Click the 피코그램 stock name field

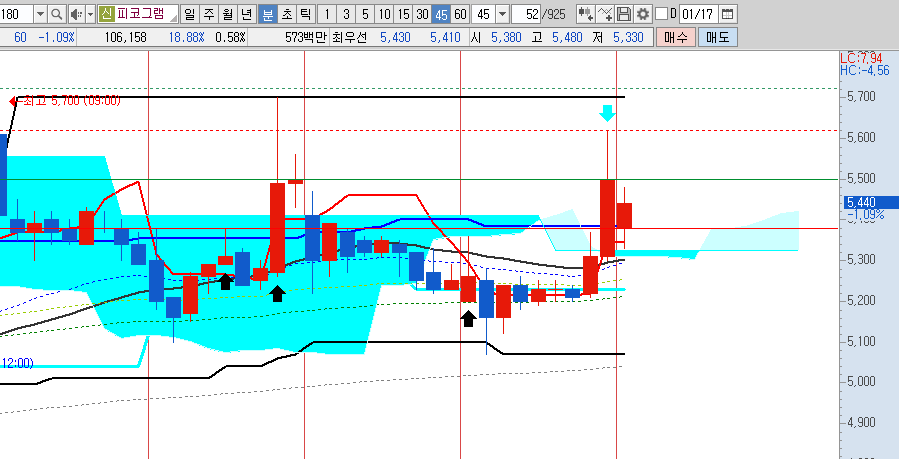146,13
